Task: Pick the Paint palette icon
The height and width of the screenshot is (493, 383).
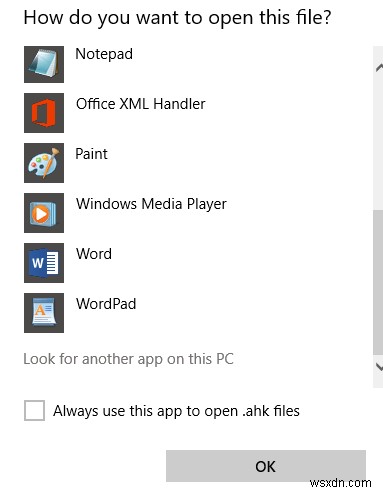Action: pyautogui.click(x=44, y=163)
